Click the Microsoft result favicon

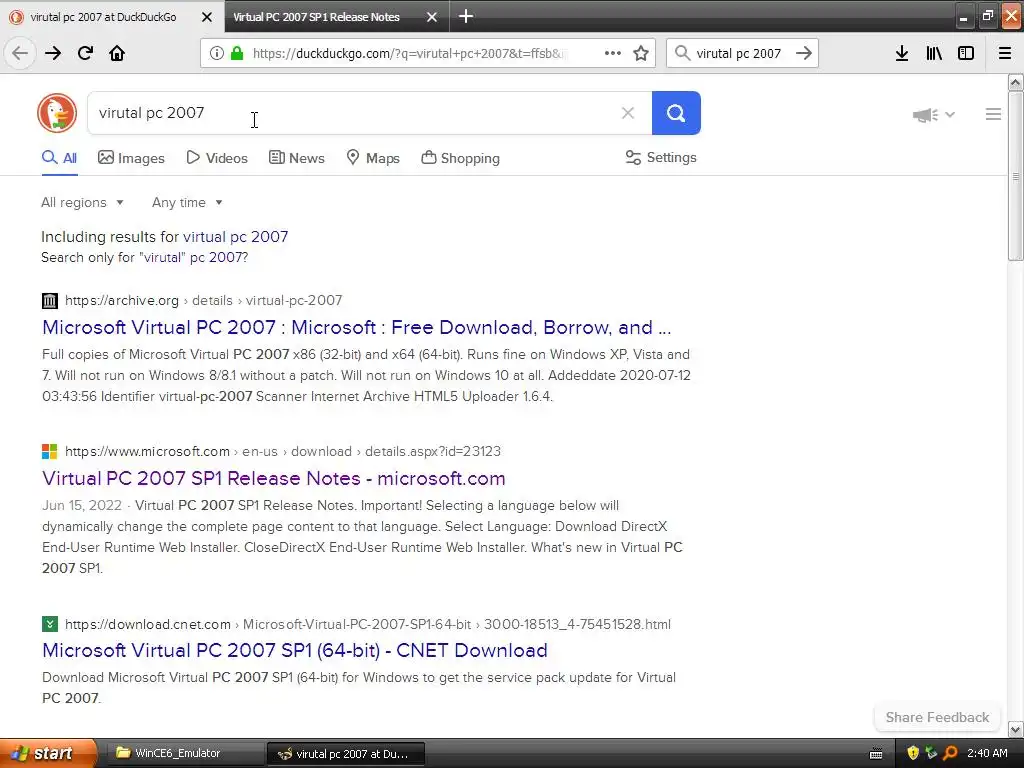[x=50, y=451]
